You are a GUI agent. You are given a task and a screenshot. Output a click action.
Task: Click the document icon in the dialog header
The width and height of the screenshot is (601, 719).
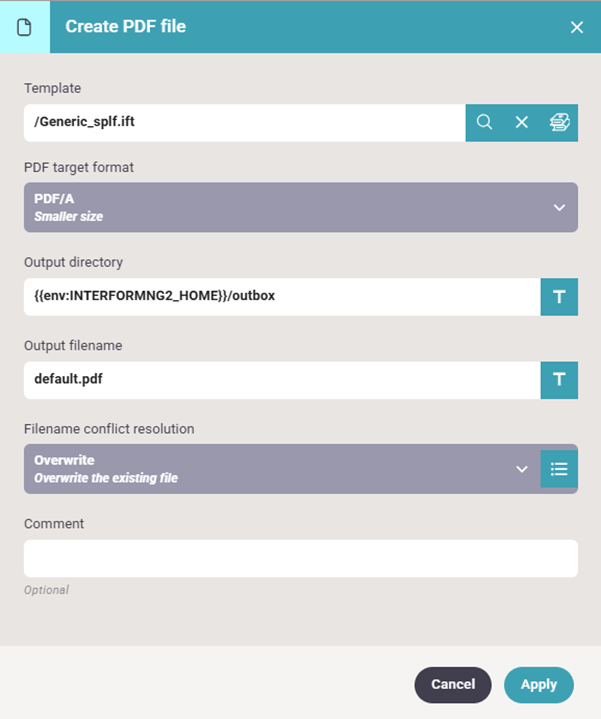pyautogui.click(x=24, y=27)
